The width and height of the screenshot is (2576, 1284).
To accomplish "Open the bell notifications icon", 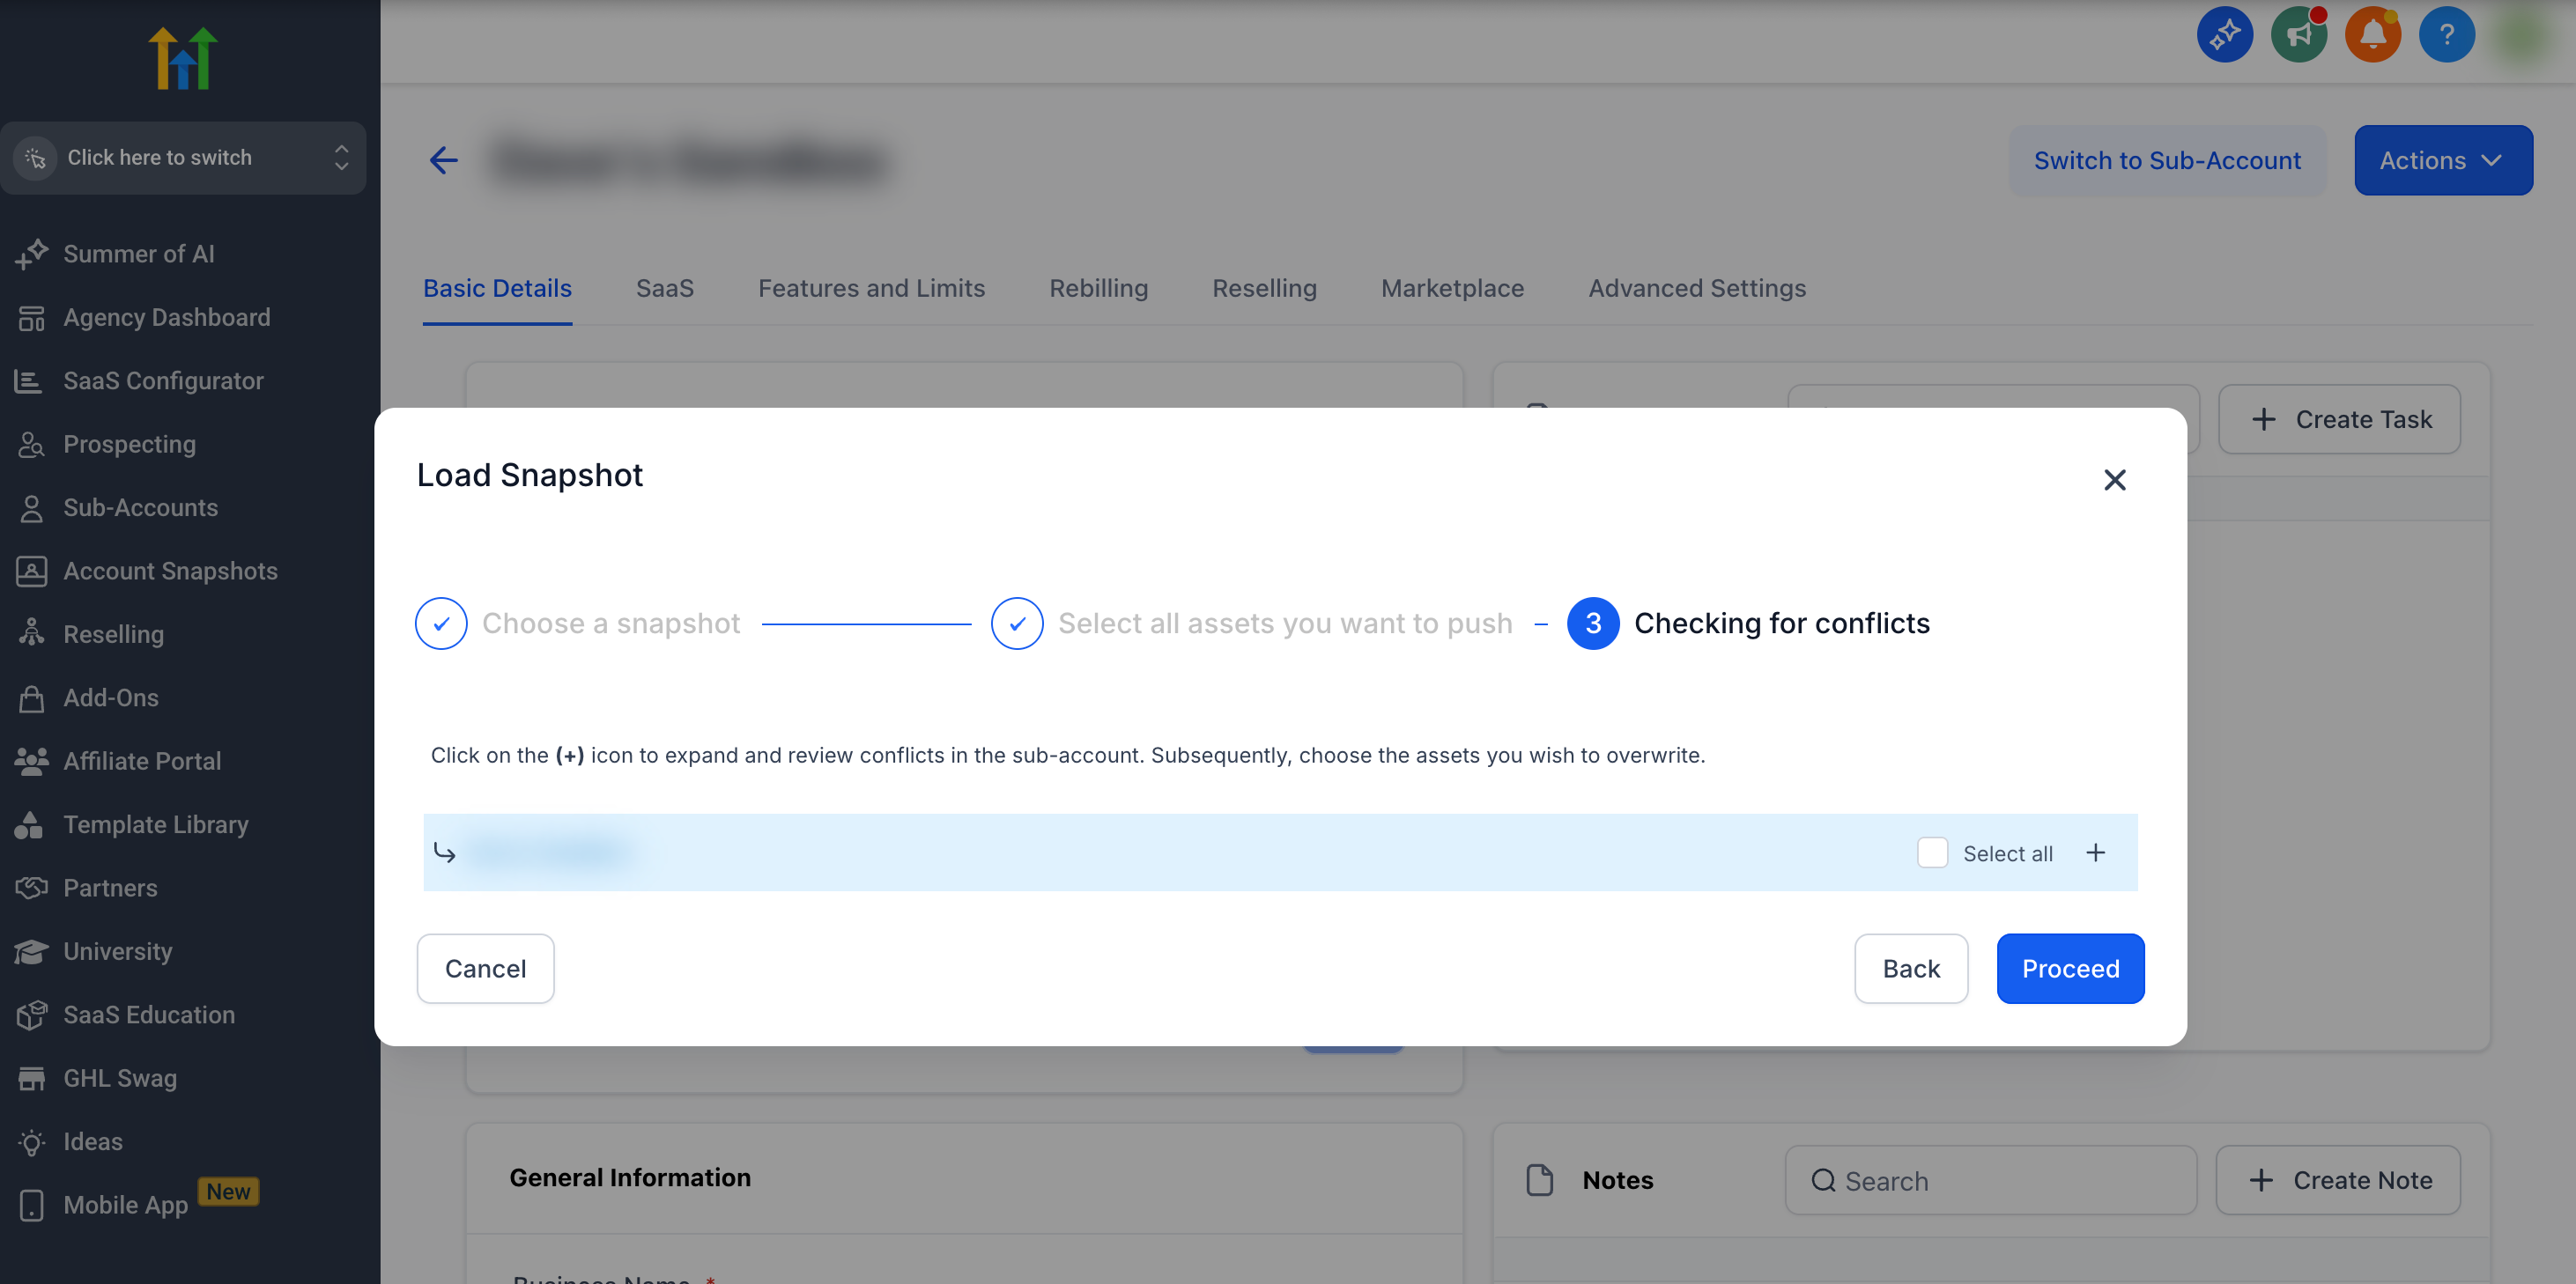I will coord(2372,36).
